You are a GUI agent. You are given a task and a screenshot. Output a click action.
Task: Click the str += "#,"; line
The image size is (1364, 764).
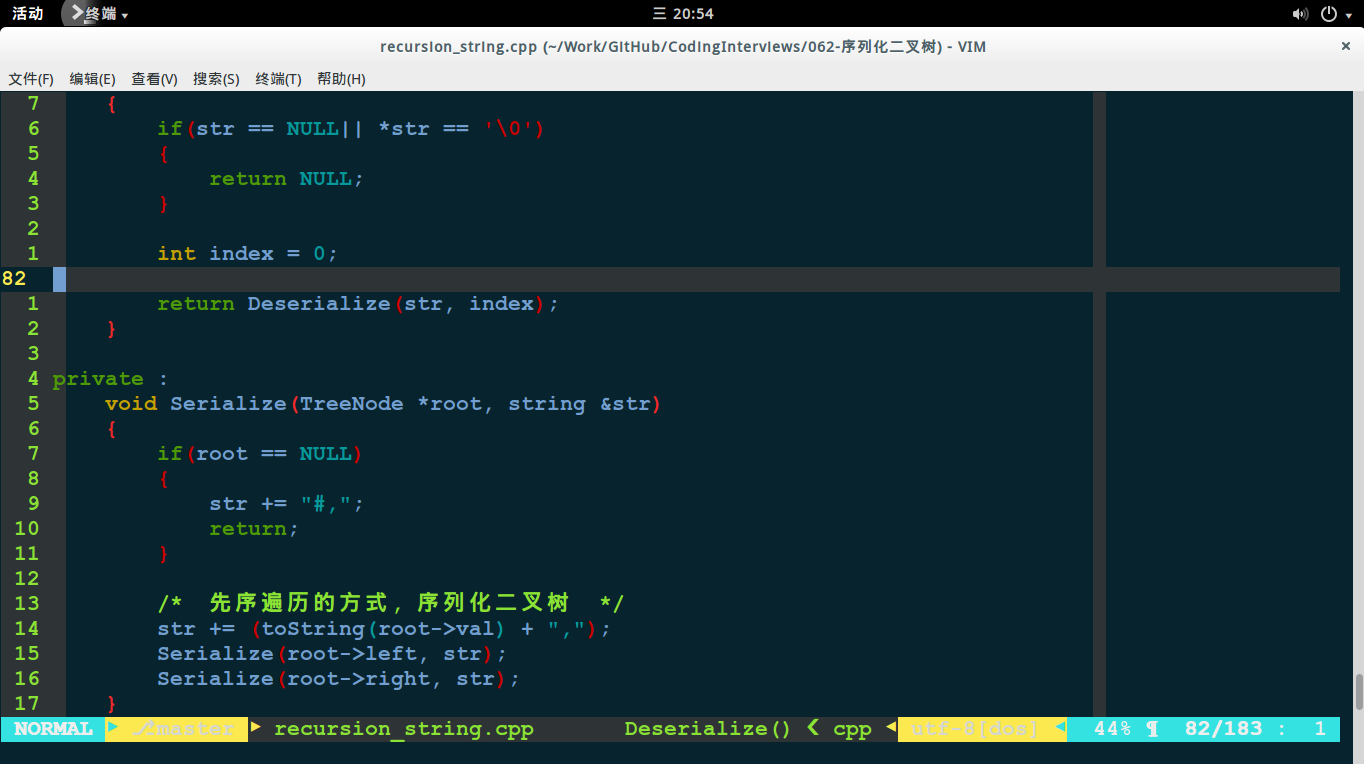click(287, 504)
